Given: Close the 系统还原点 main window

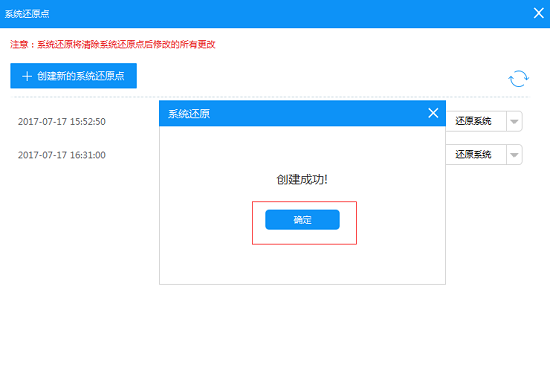Looking at the screenshot, I should pyautogui.click(x=538, y=13).
